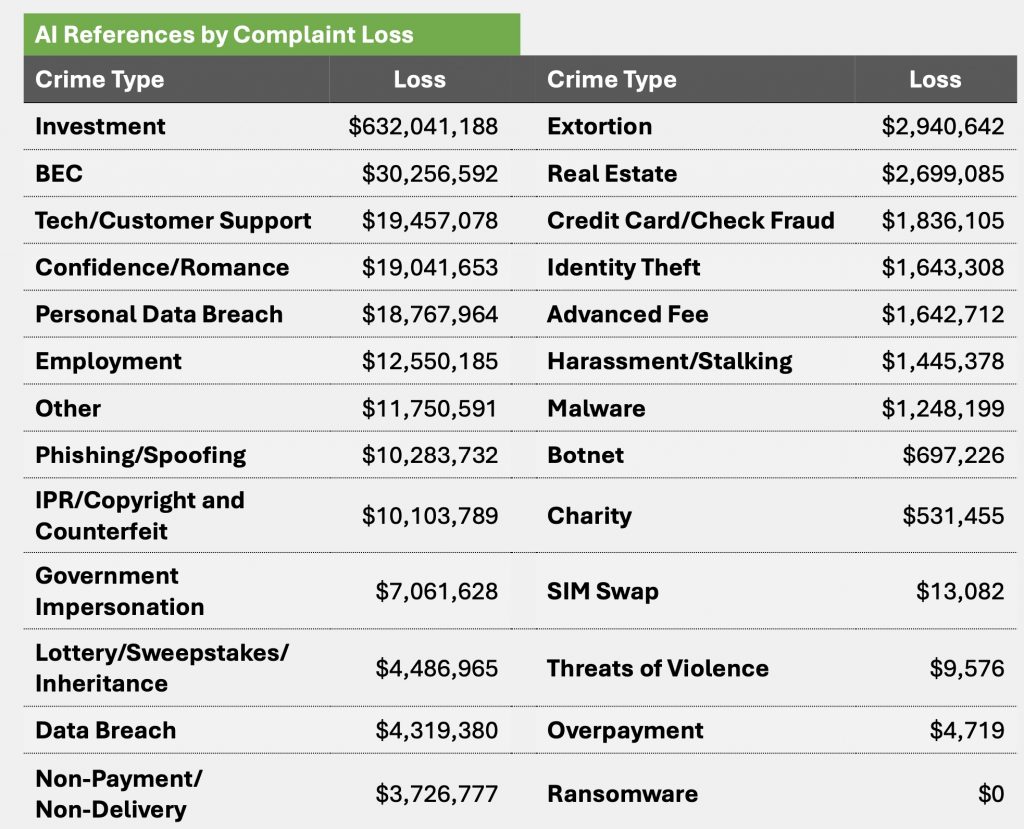Select the Confidence/Romance crime type
1024x829 pixels.
point(162,268)
